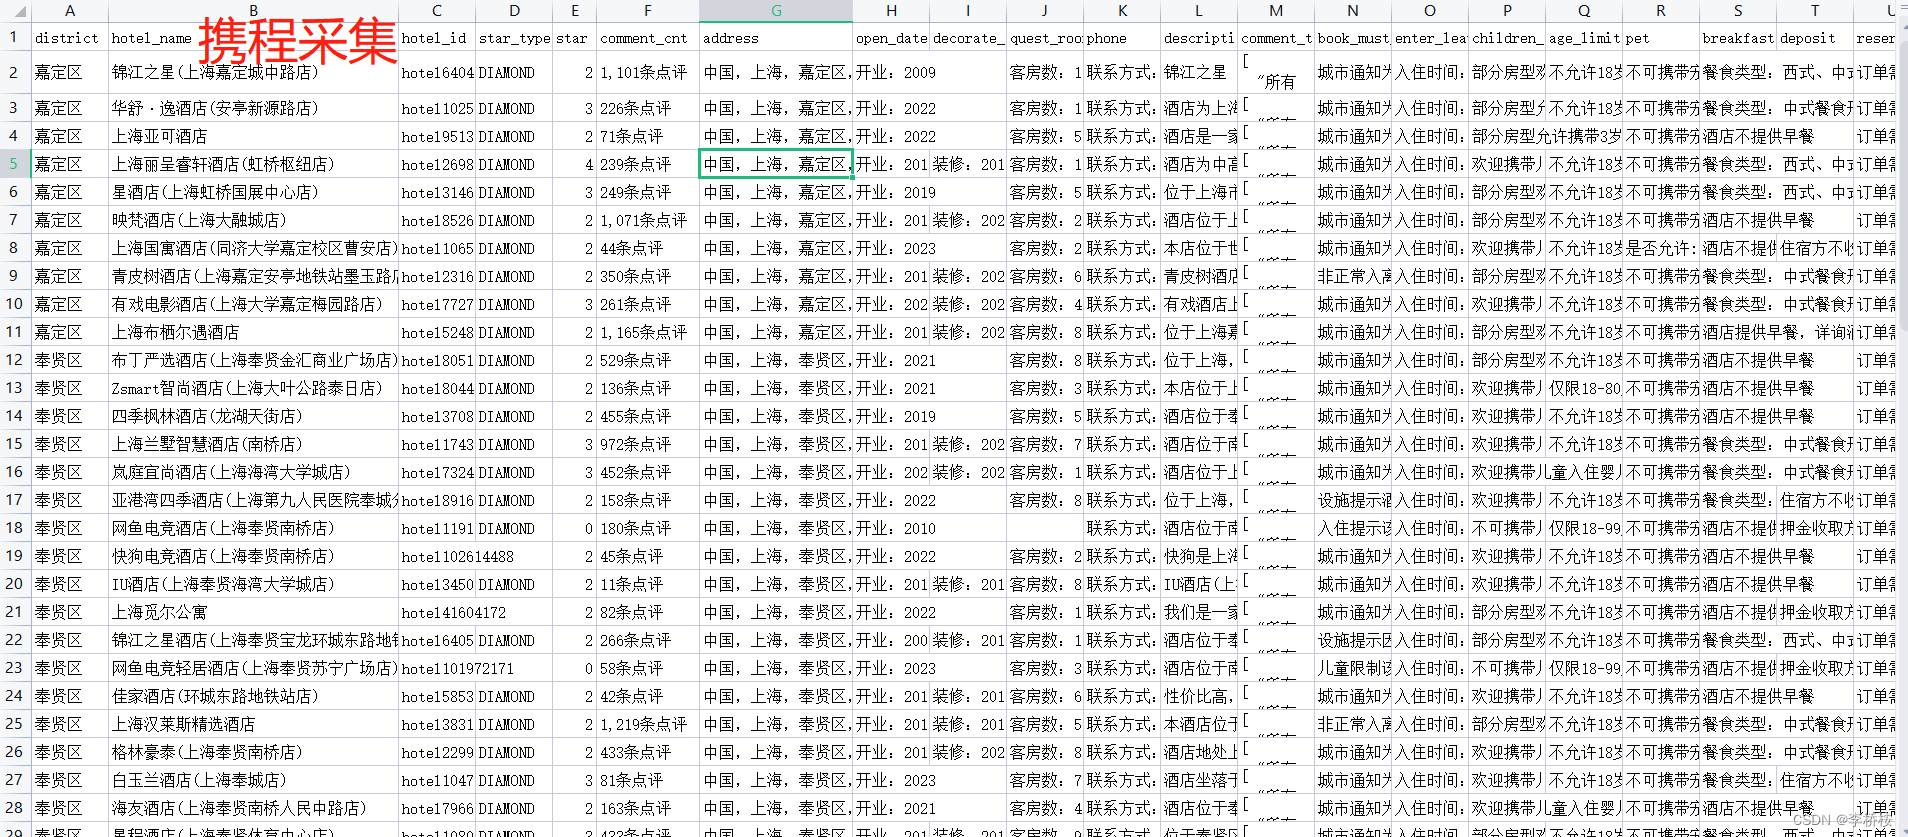
Task: Select hotel name cell 上海亚可酒店
Action: pos(253,136)
